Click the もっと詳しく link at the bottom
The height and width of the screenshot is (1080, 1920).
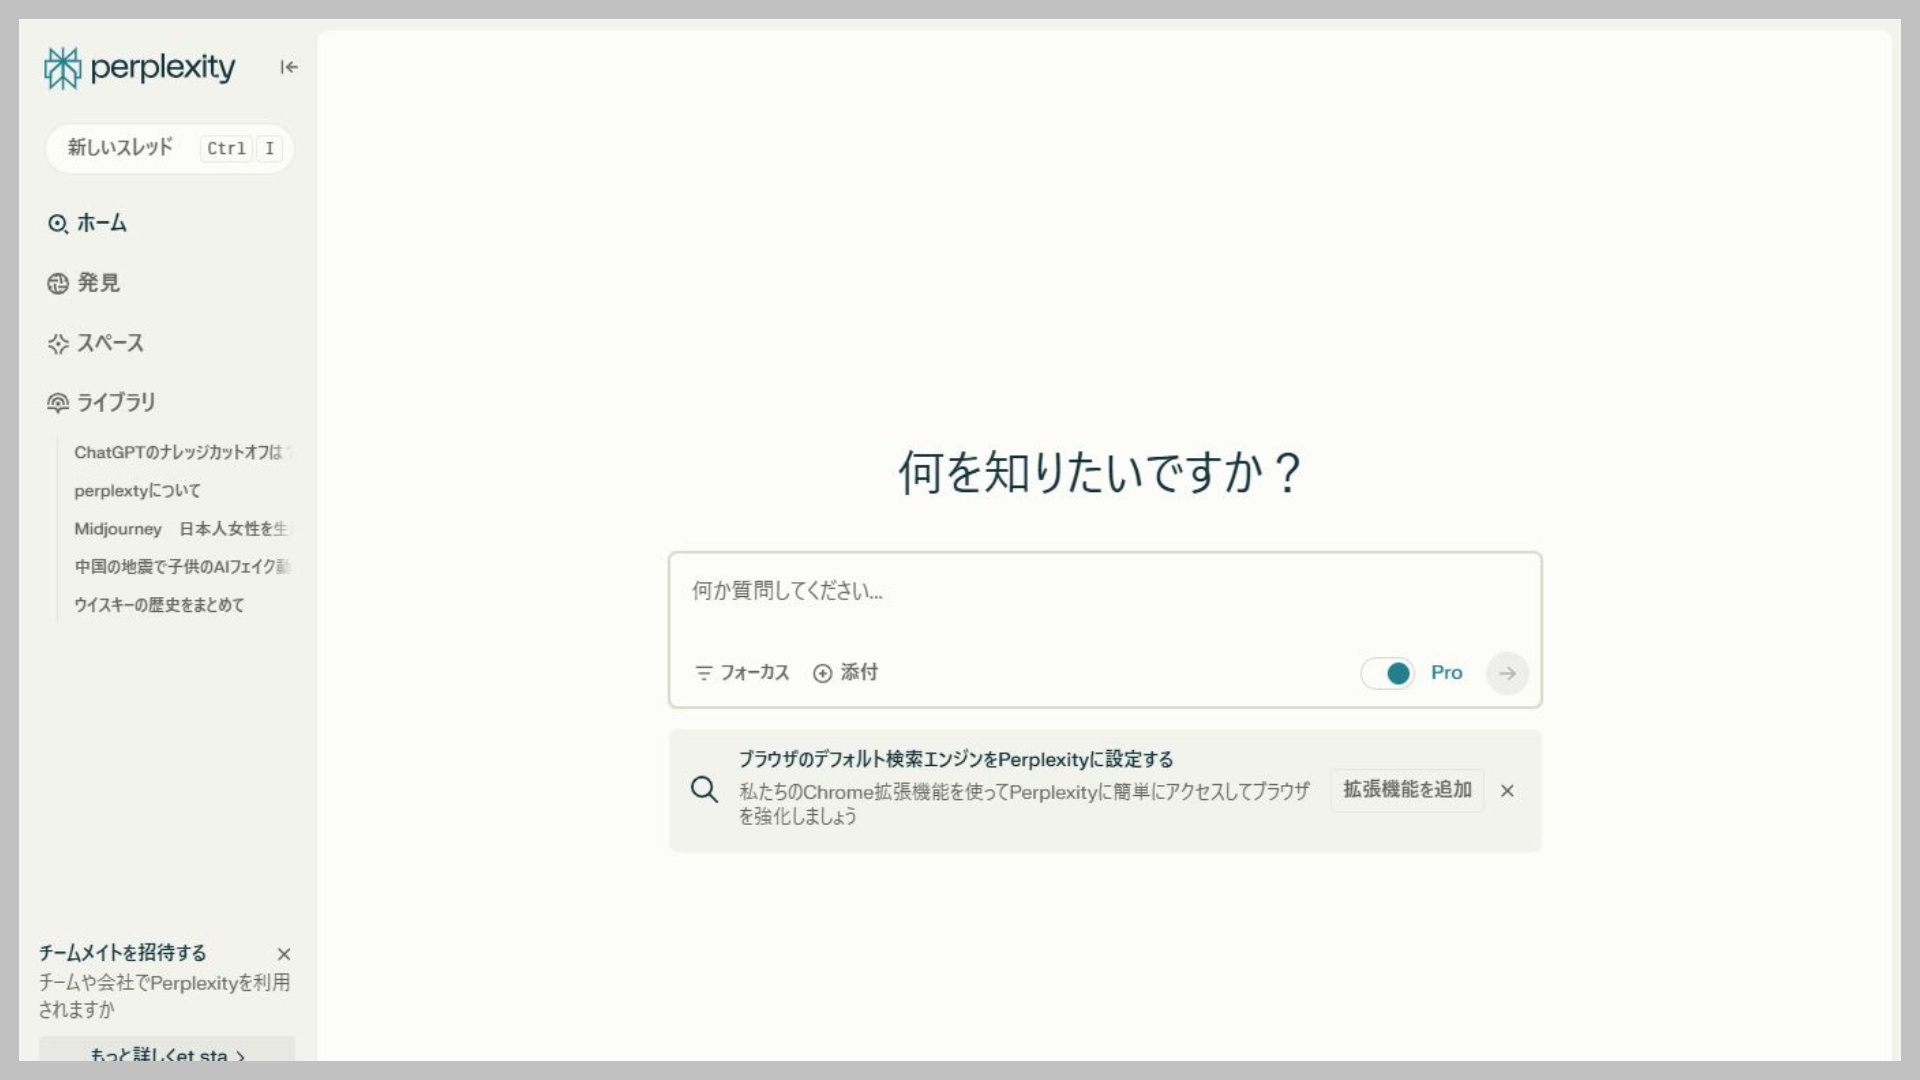[x=166, y=1055]
